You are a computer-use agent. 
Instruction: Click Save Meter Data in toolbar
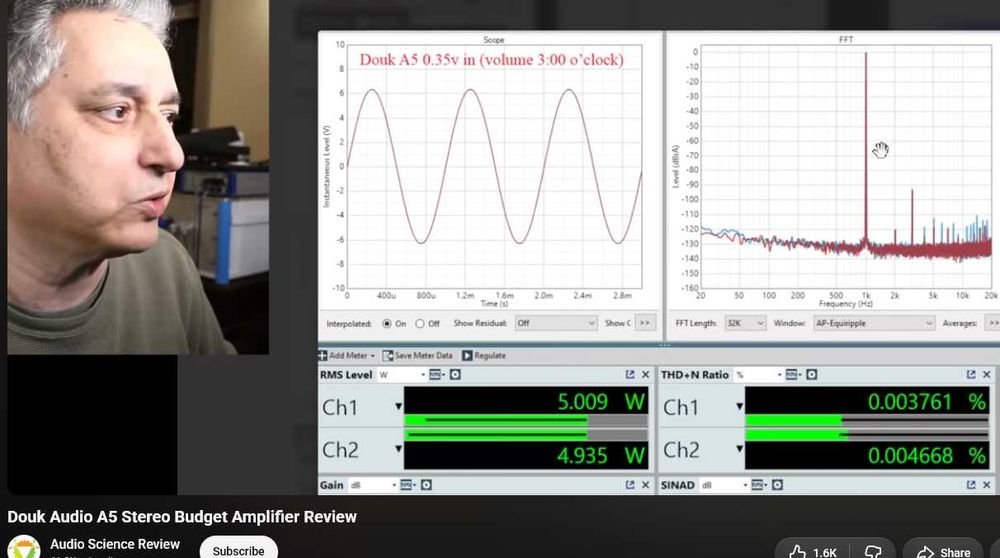pyautogui.click(x=418, y=356)
